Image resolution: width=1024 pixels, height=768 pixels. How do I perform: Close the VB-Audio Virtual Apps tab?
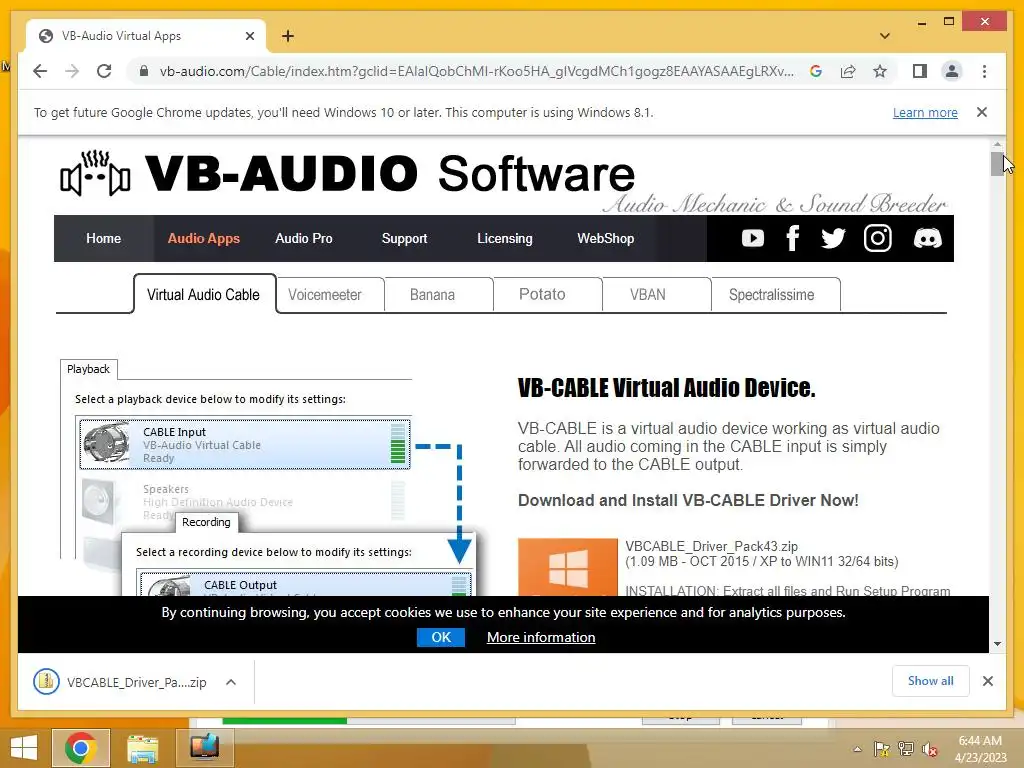tap(249, 36)
